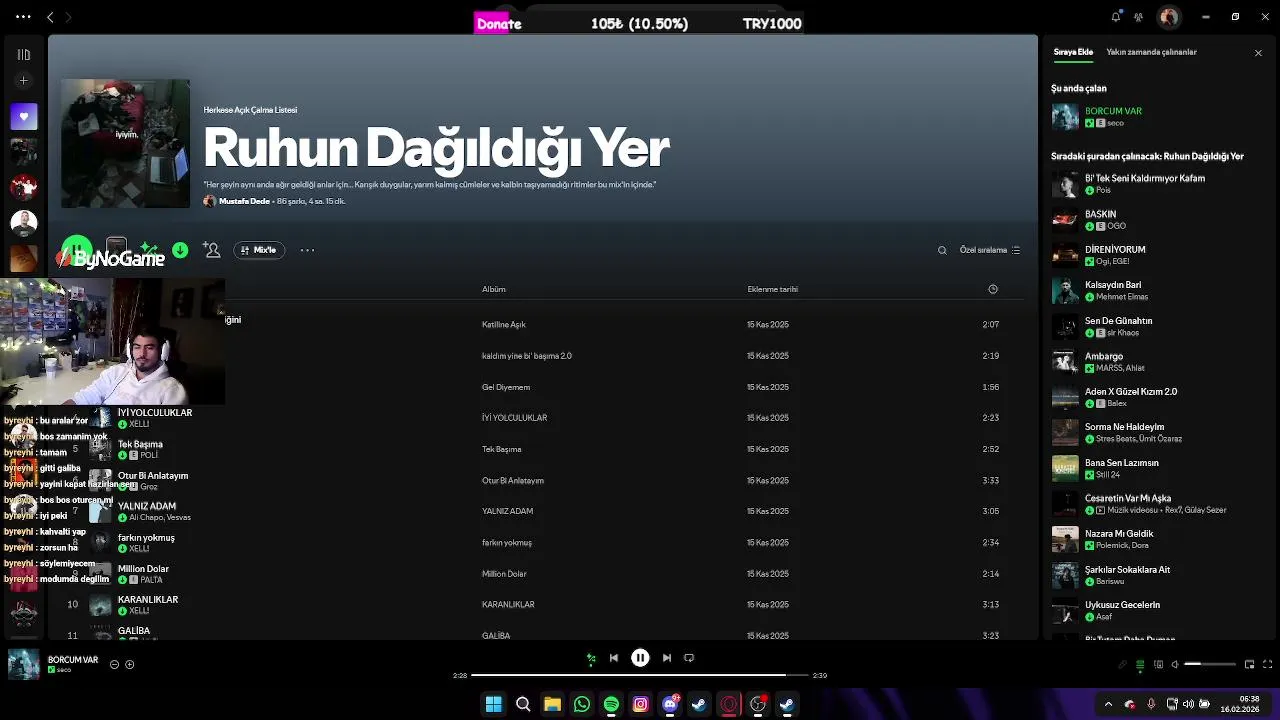Toggle smart shuffle in the player bar
Image resolution: width=1280 pixels, height=720 pixels.
point(591,658)
